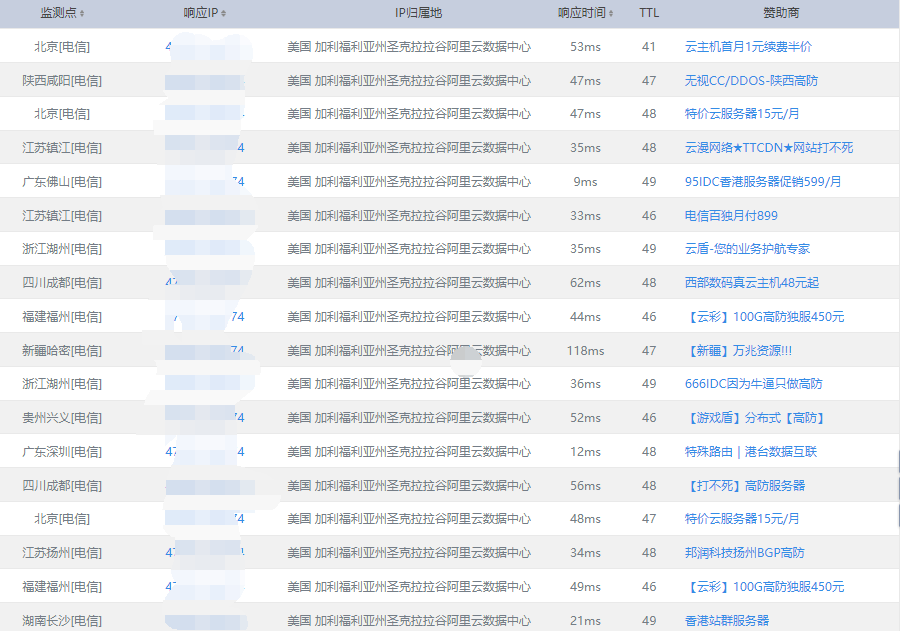Open the 云主机首月1元续费半价 sponsor link

point(748,47)
